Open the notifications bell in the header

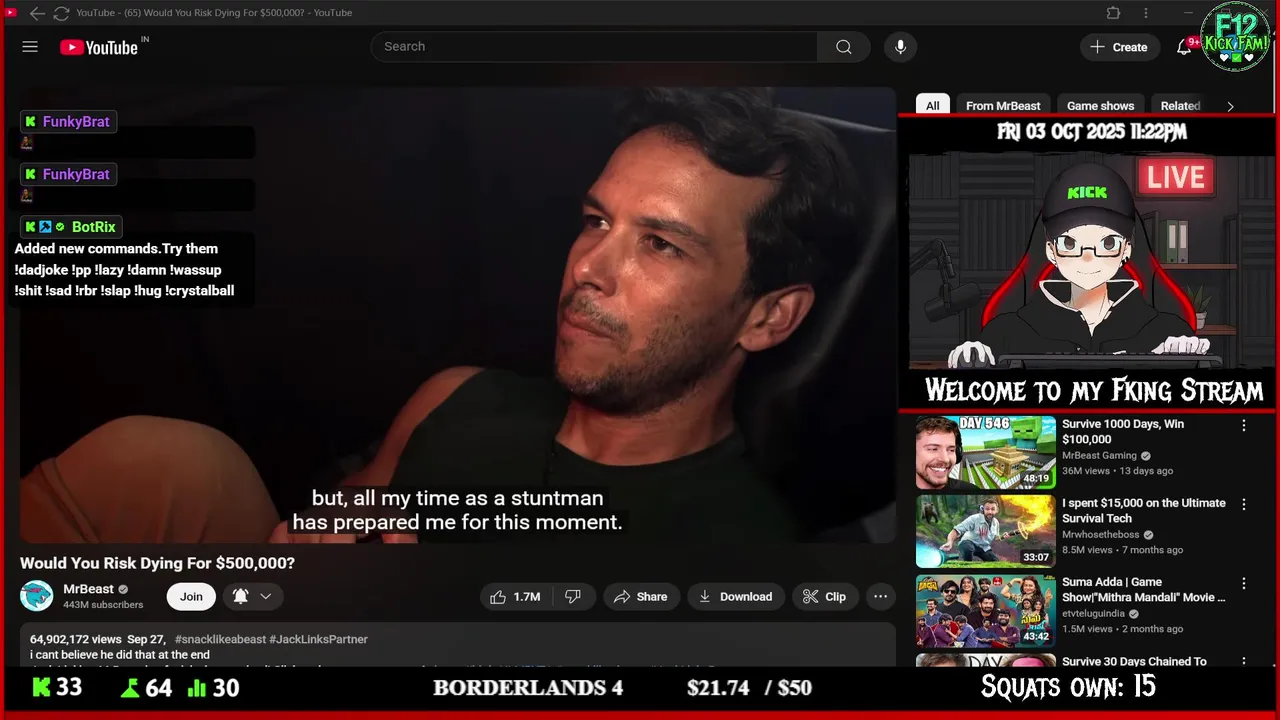[1184, 47]
